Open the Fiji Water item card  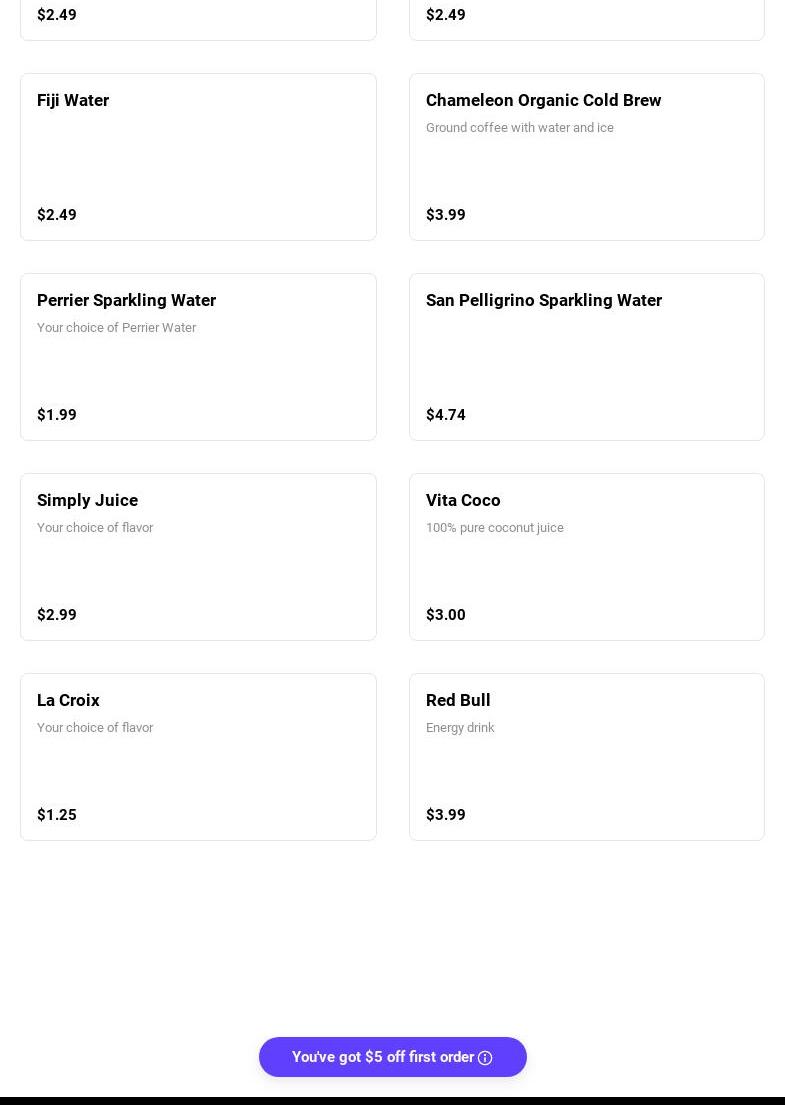click(198, 157)
